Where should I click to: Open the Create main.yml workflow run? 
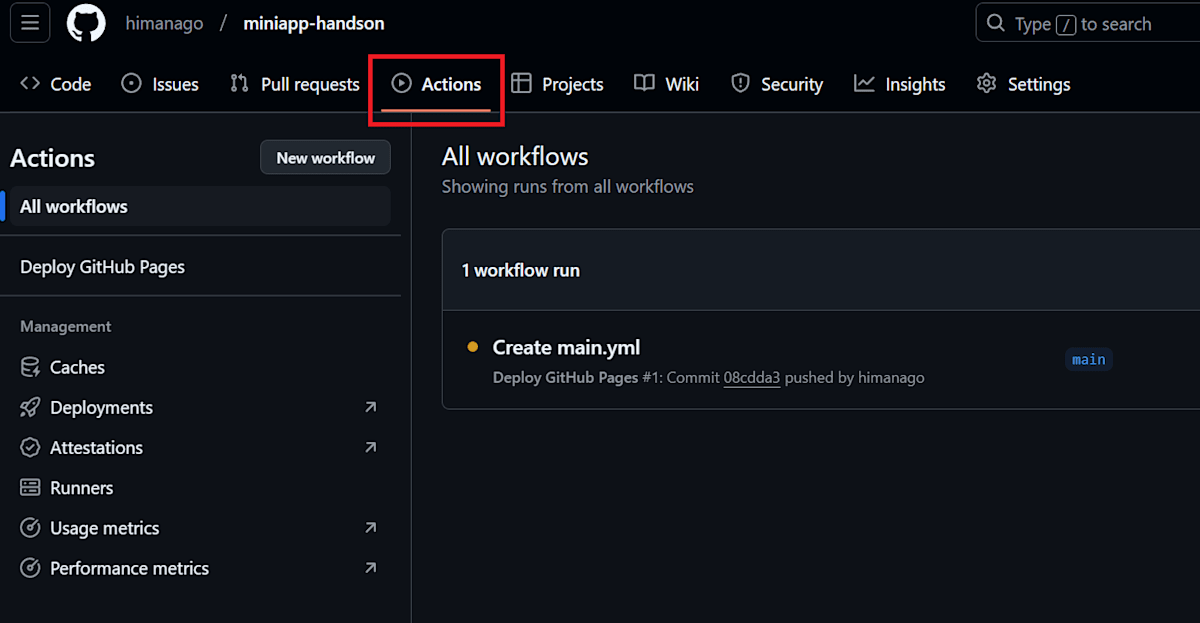point(566,347)
